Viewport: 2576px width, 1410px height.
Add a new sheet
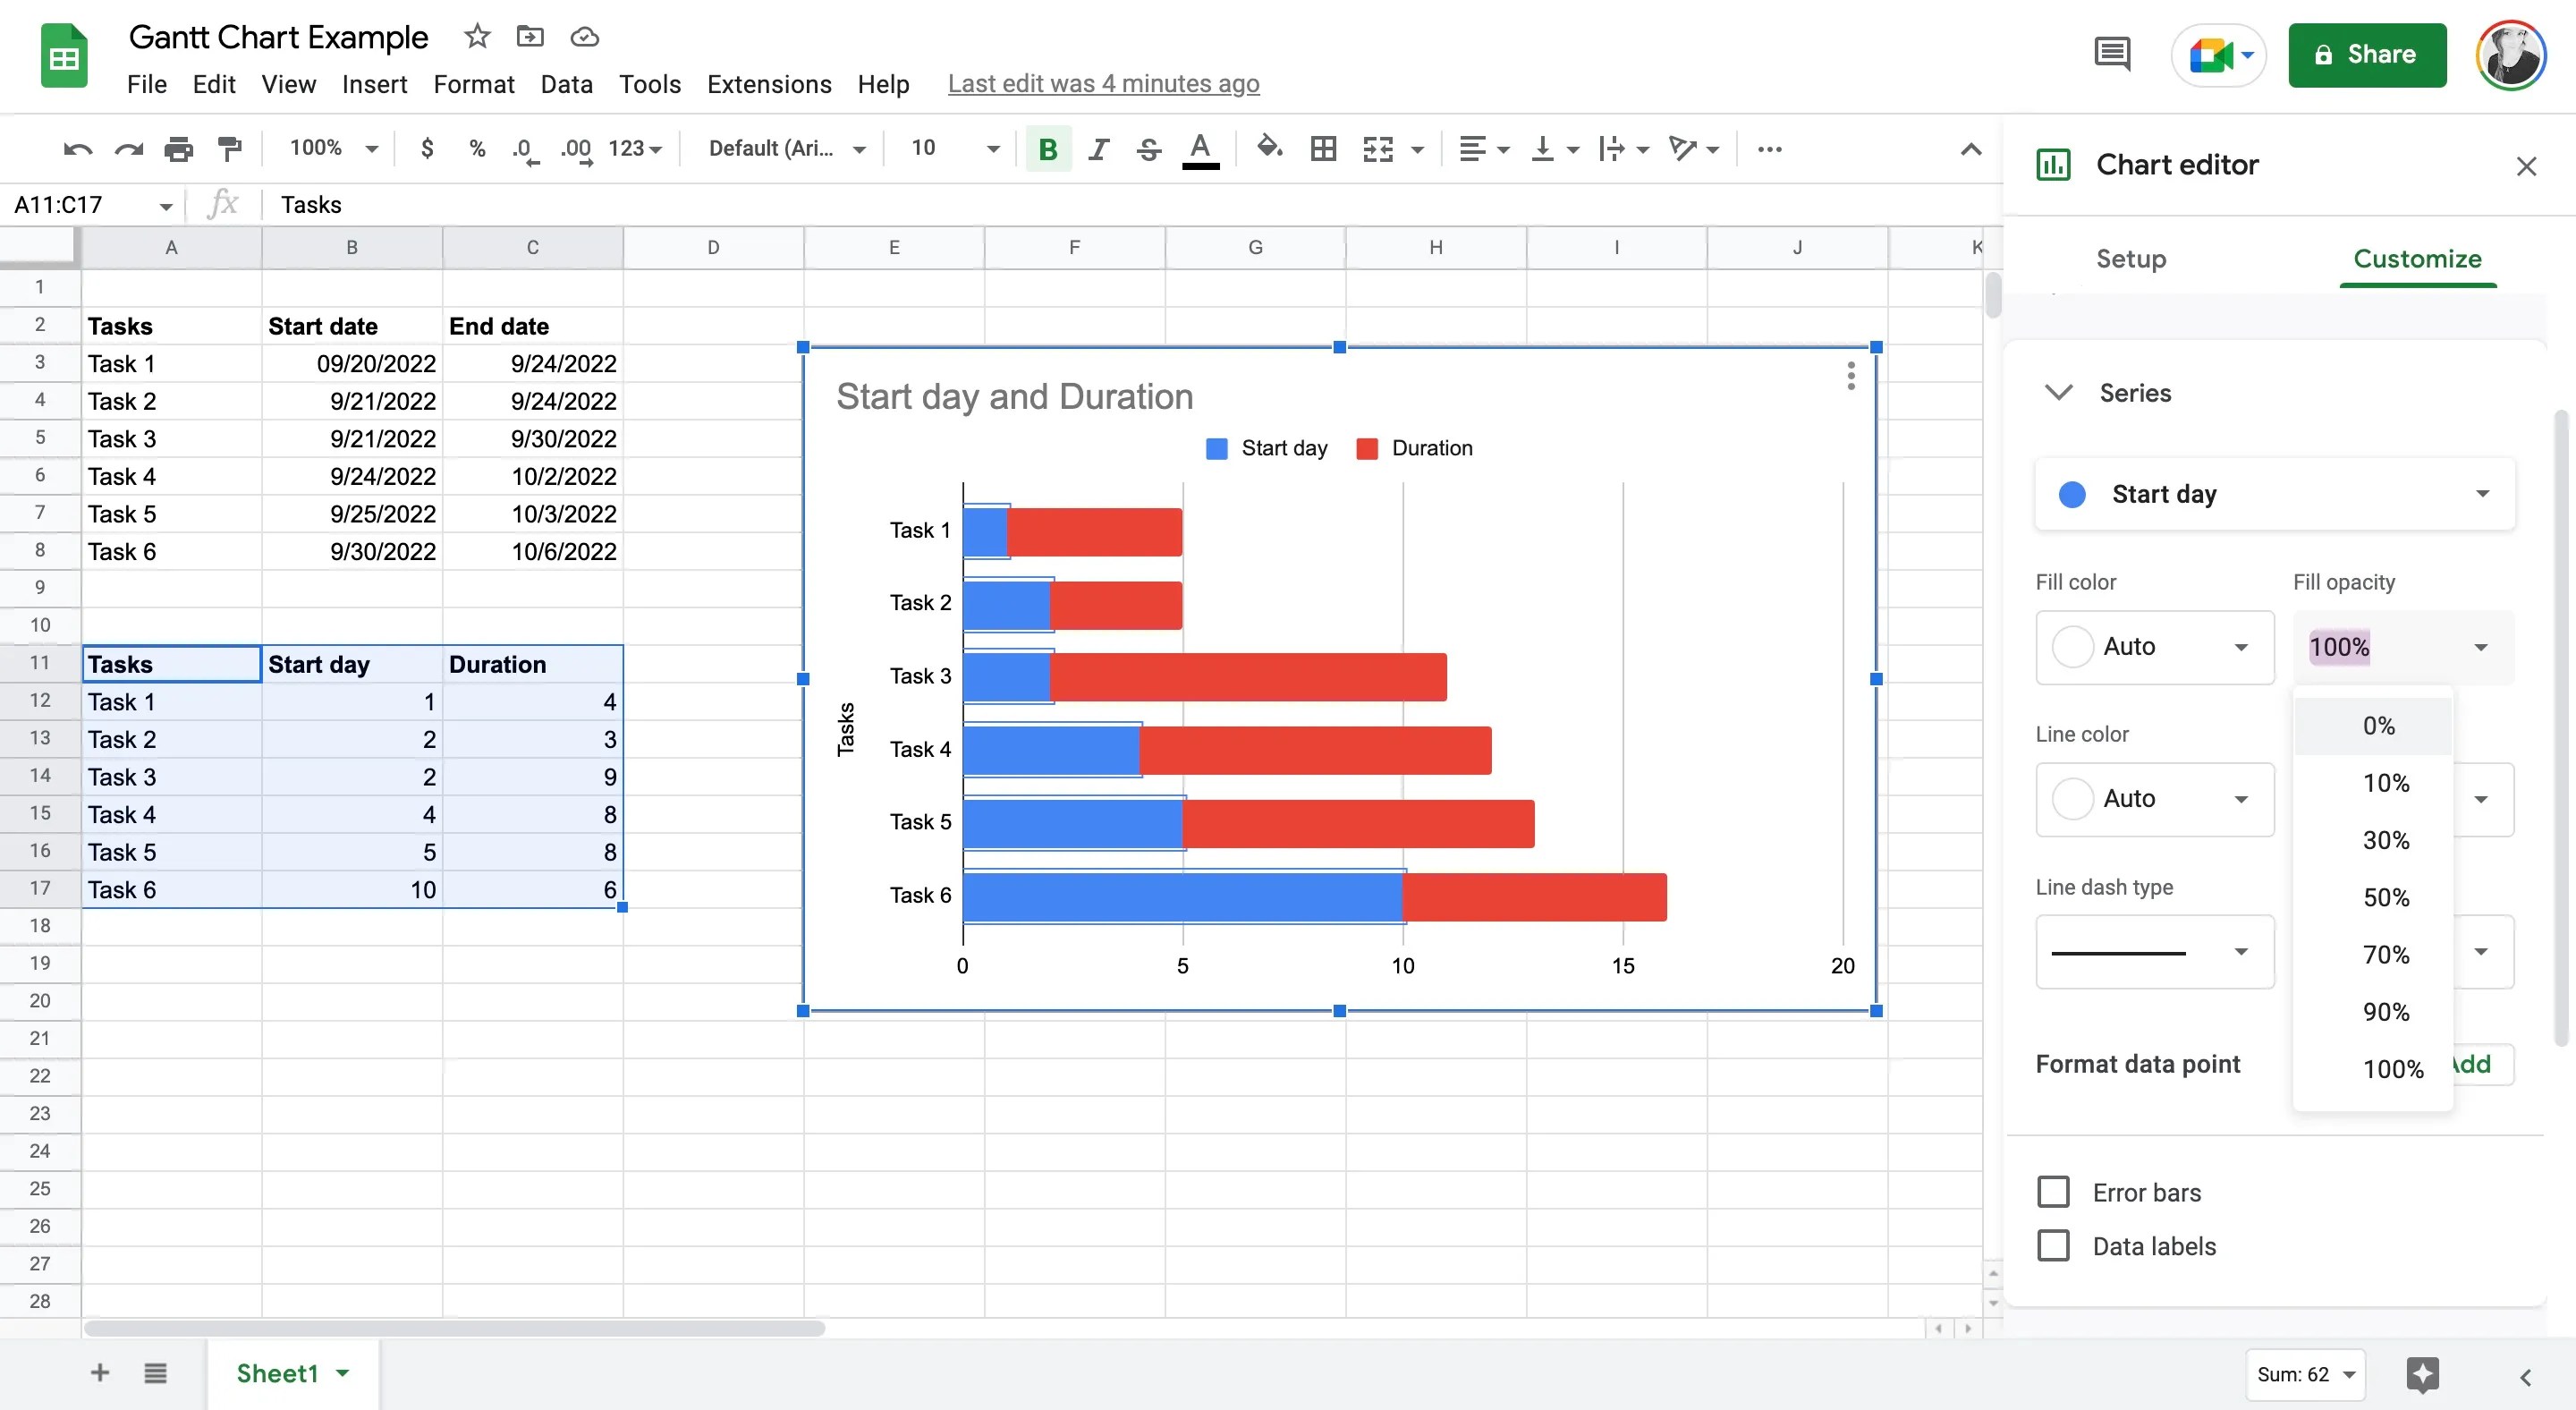99,1373
